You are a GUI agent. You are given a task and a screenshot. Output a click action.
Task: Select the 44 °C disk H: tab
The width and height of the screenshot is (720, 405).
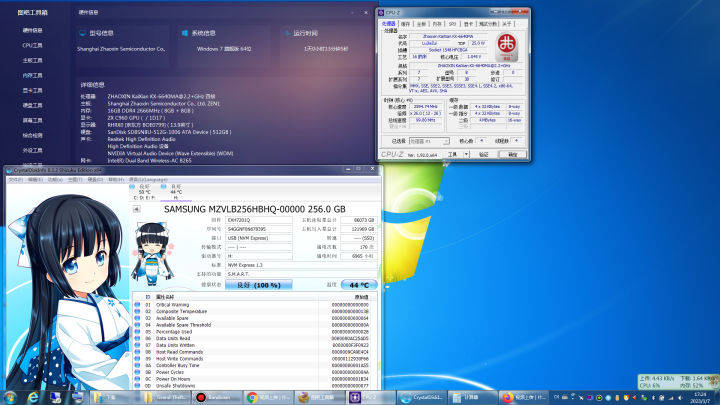(176, 192)
